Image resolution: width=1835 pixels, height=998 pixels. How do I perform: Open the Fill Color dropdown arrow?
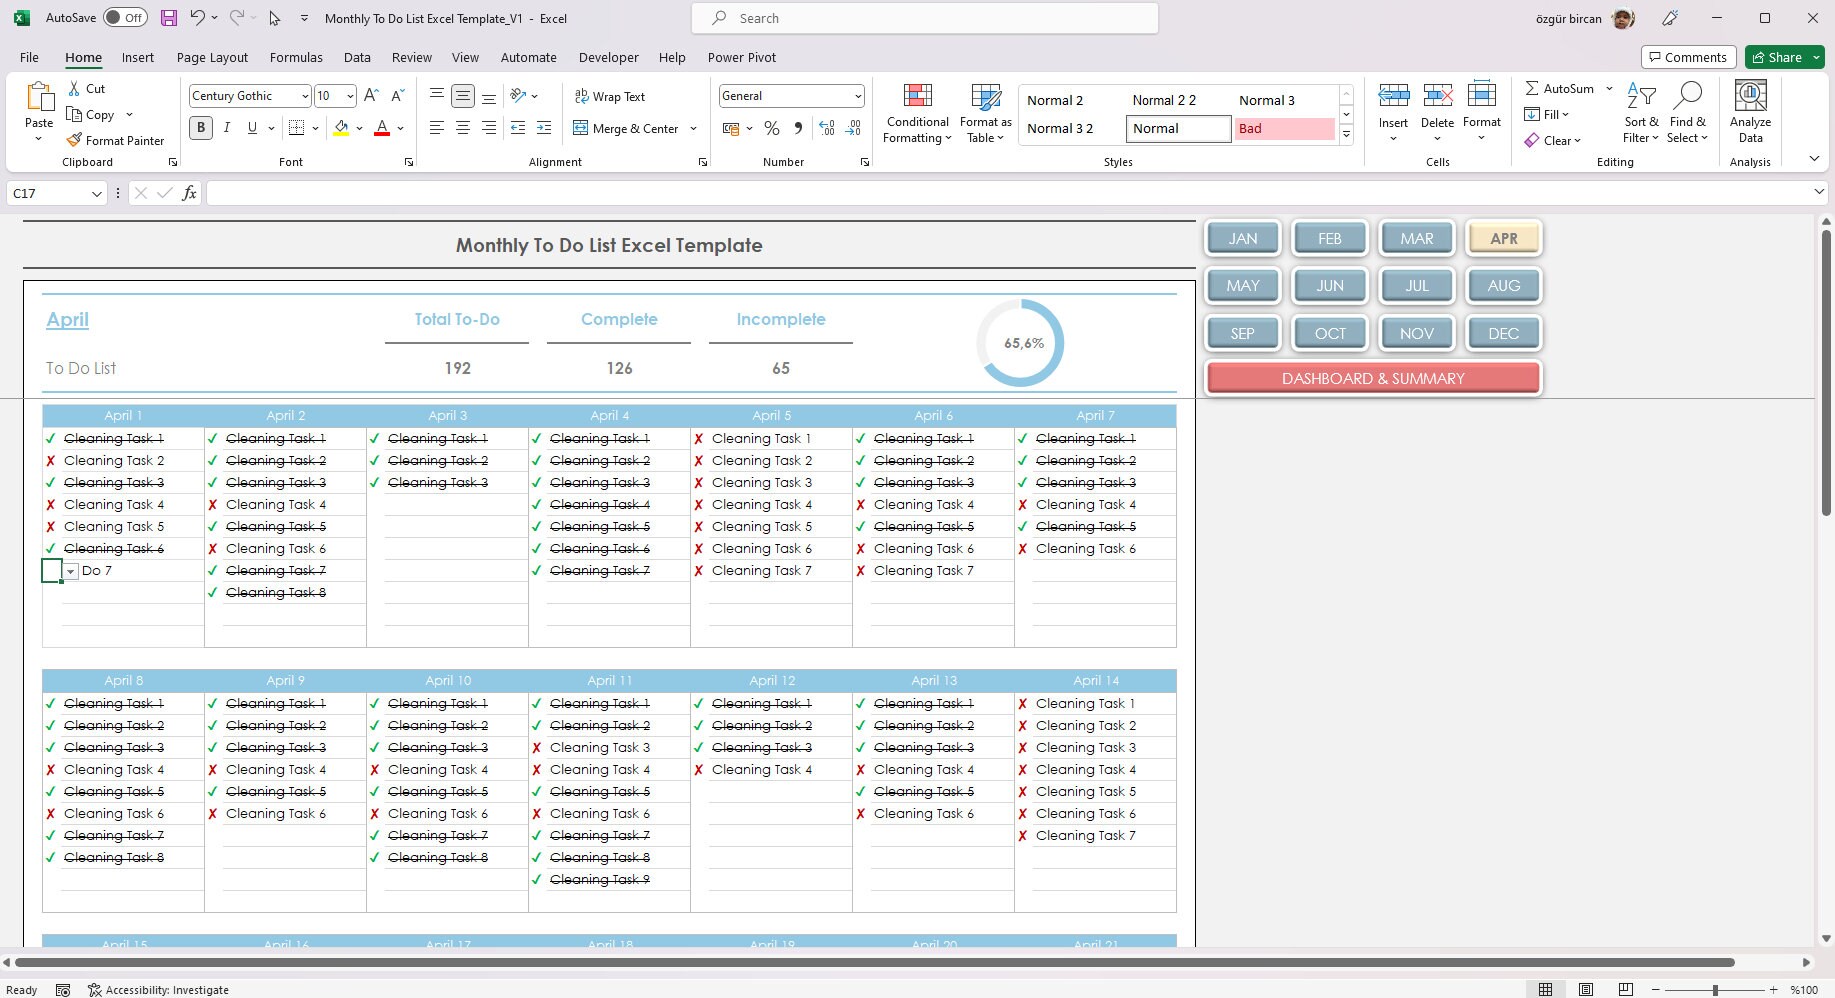coord(358,128)
